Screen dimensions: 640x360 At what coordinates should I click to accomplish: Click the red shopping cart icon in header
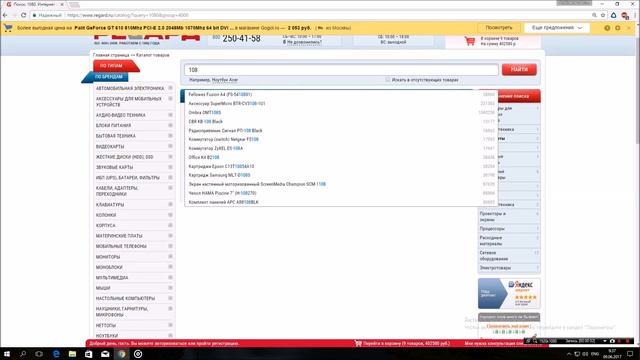pos(469,41)
